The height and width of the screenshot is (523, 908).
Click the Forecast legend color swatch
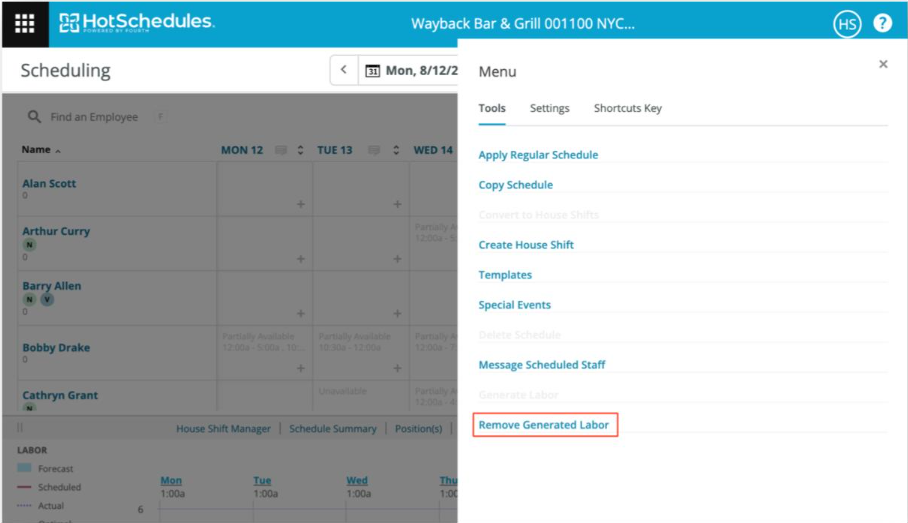(25, 468)
